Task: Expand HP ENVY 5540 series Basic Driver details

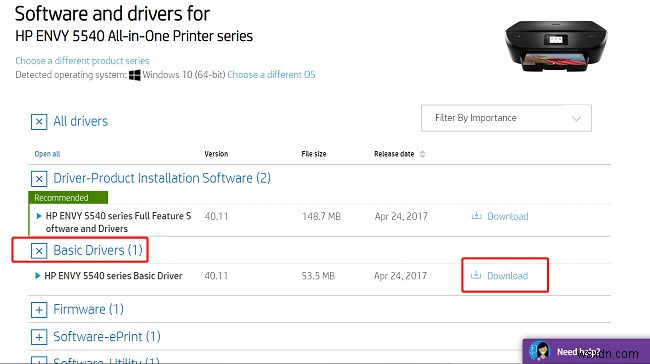Action: pyautogui.click(x=37, y=276)
